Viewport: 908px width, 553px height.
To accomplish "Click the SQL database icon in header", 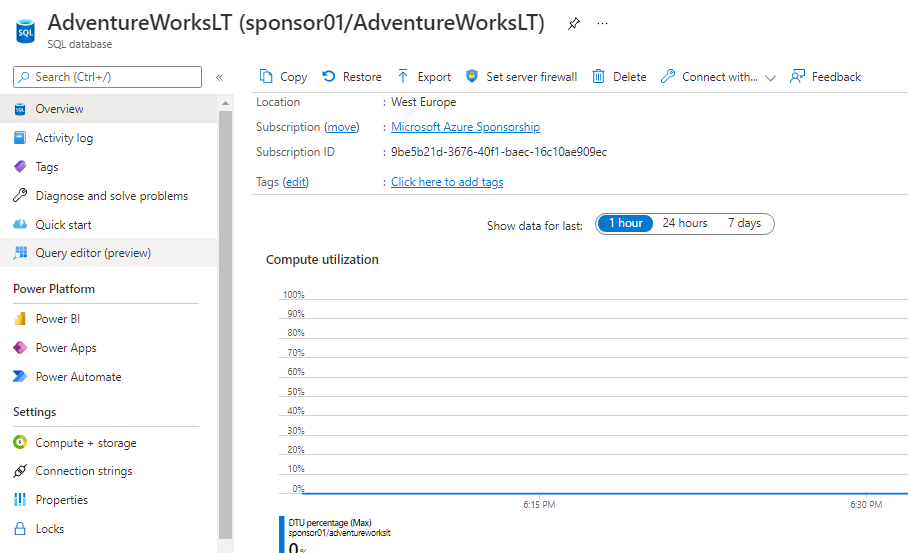I will (x=25, y=31).
